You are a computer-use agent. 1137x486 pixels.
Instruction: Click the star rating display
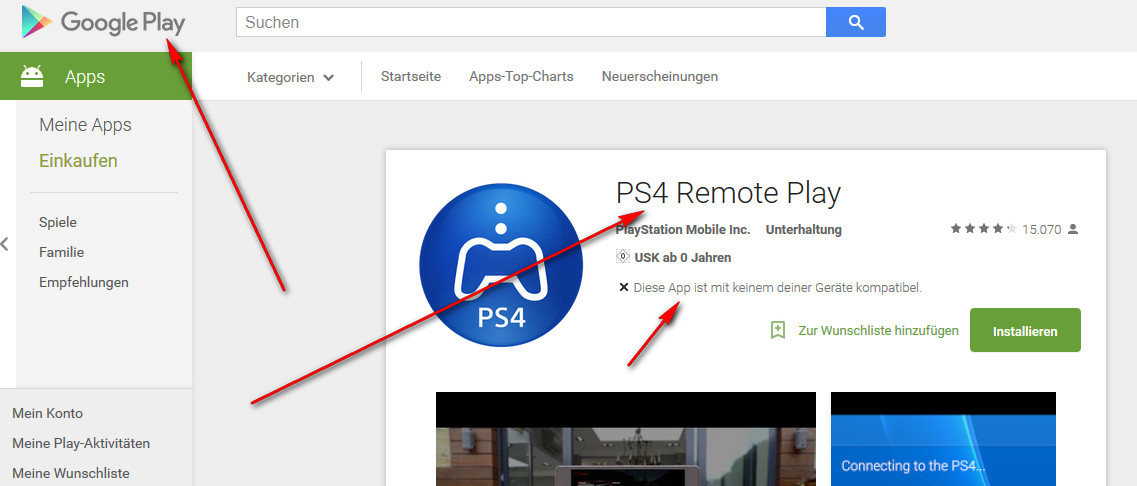(x=984, y=229)
